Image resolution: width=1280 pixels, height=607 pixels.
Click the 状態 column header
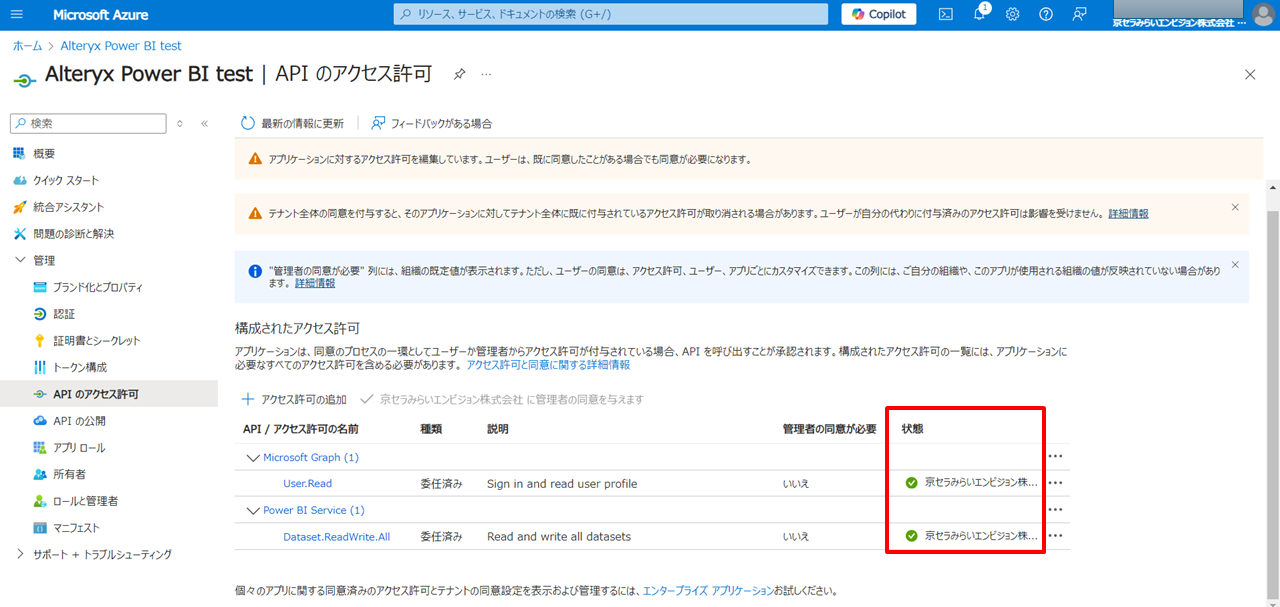tap(912, 429)
